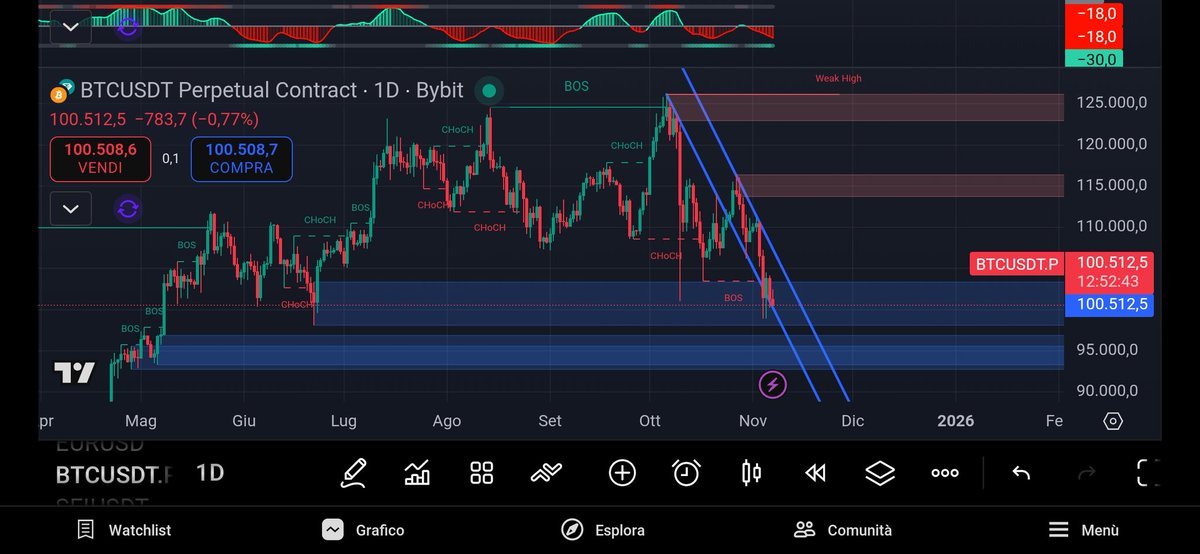Tap the 0,1 quantity value
Viewport: 1200px width, 554px height.
click(171, 159)
